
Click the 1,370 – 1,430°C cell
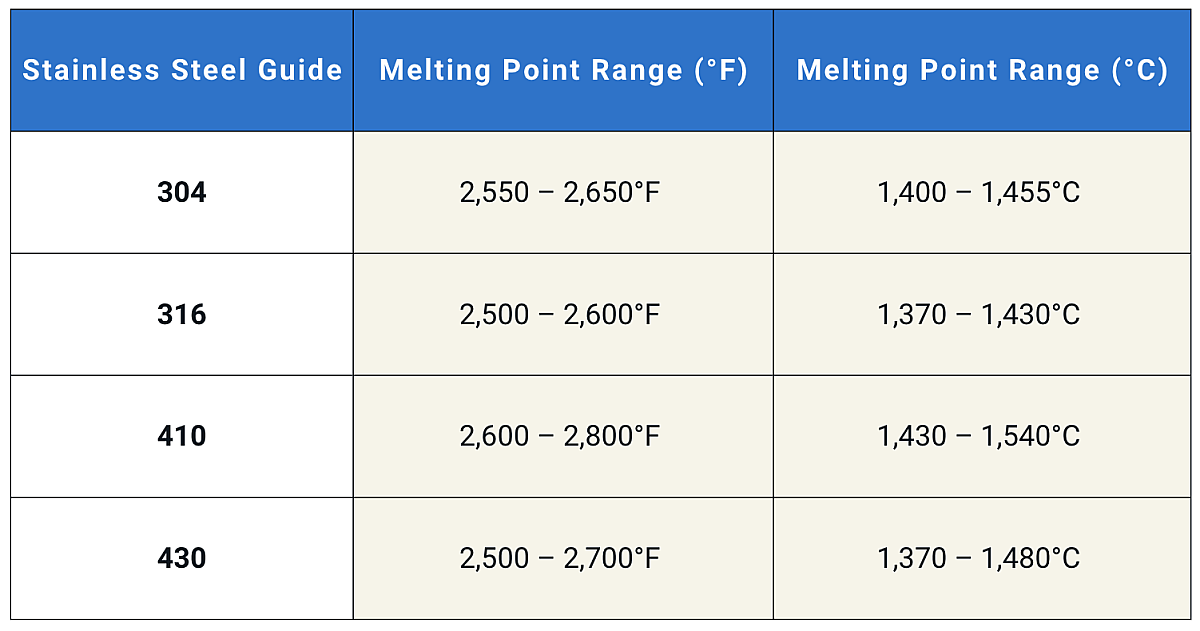point(979,315)
